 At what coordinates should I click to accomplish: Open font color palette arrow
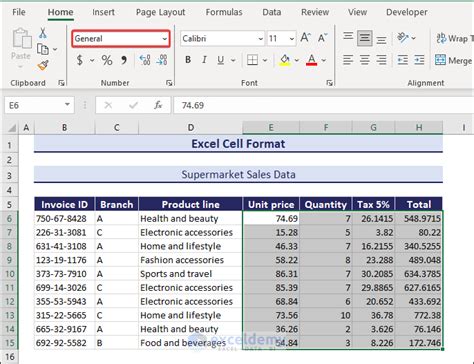324,60
